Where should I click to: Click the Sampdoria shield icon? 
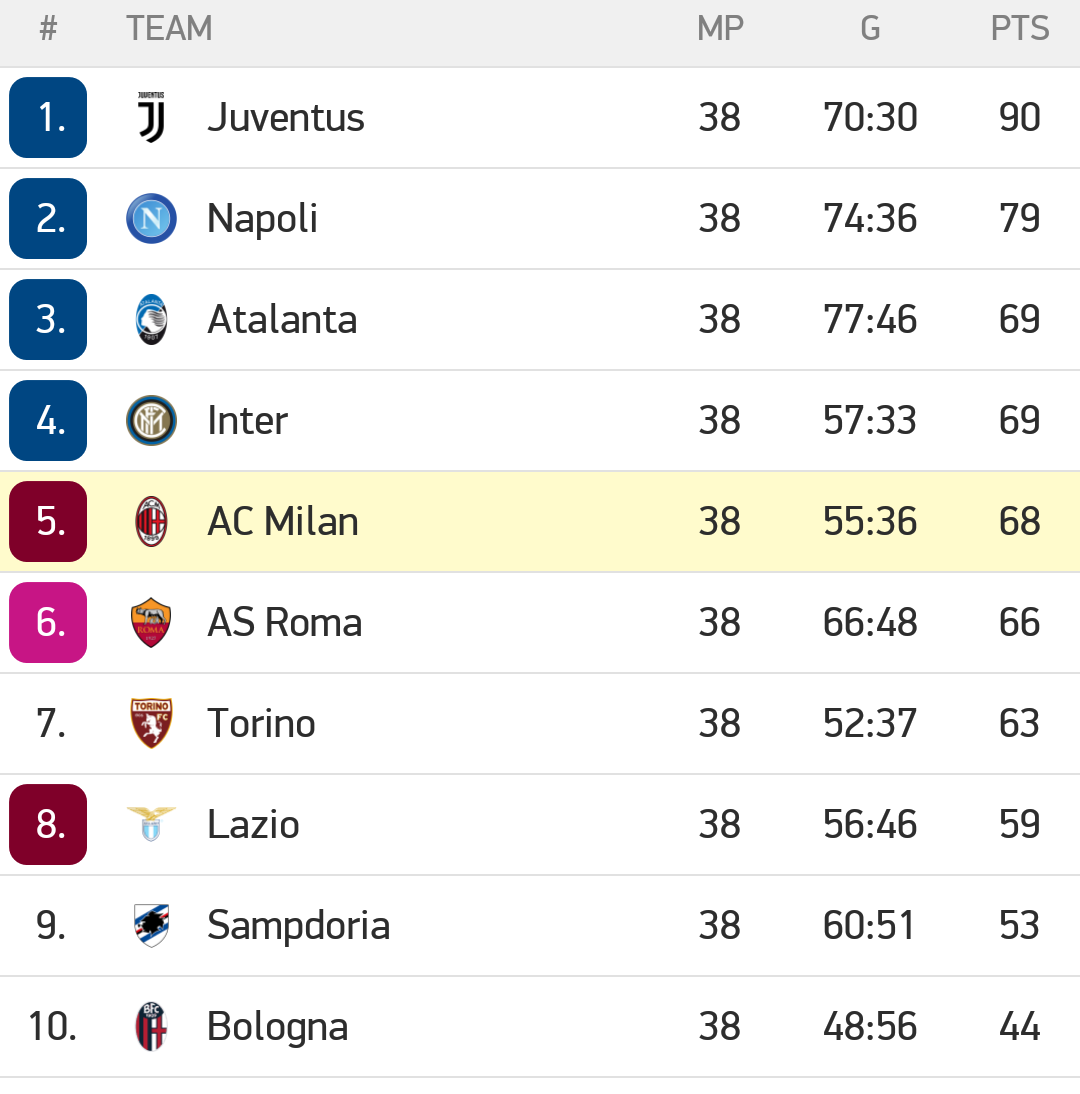tap(151, 925)
